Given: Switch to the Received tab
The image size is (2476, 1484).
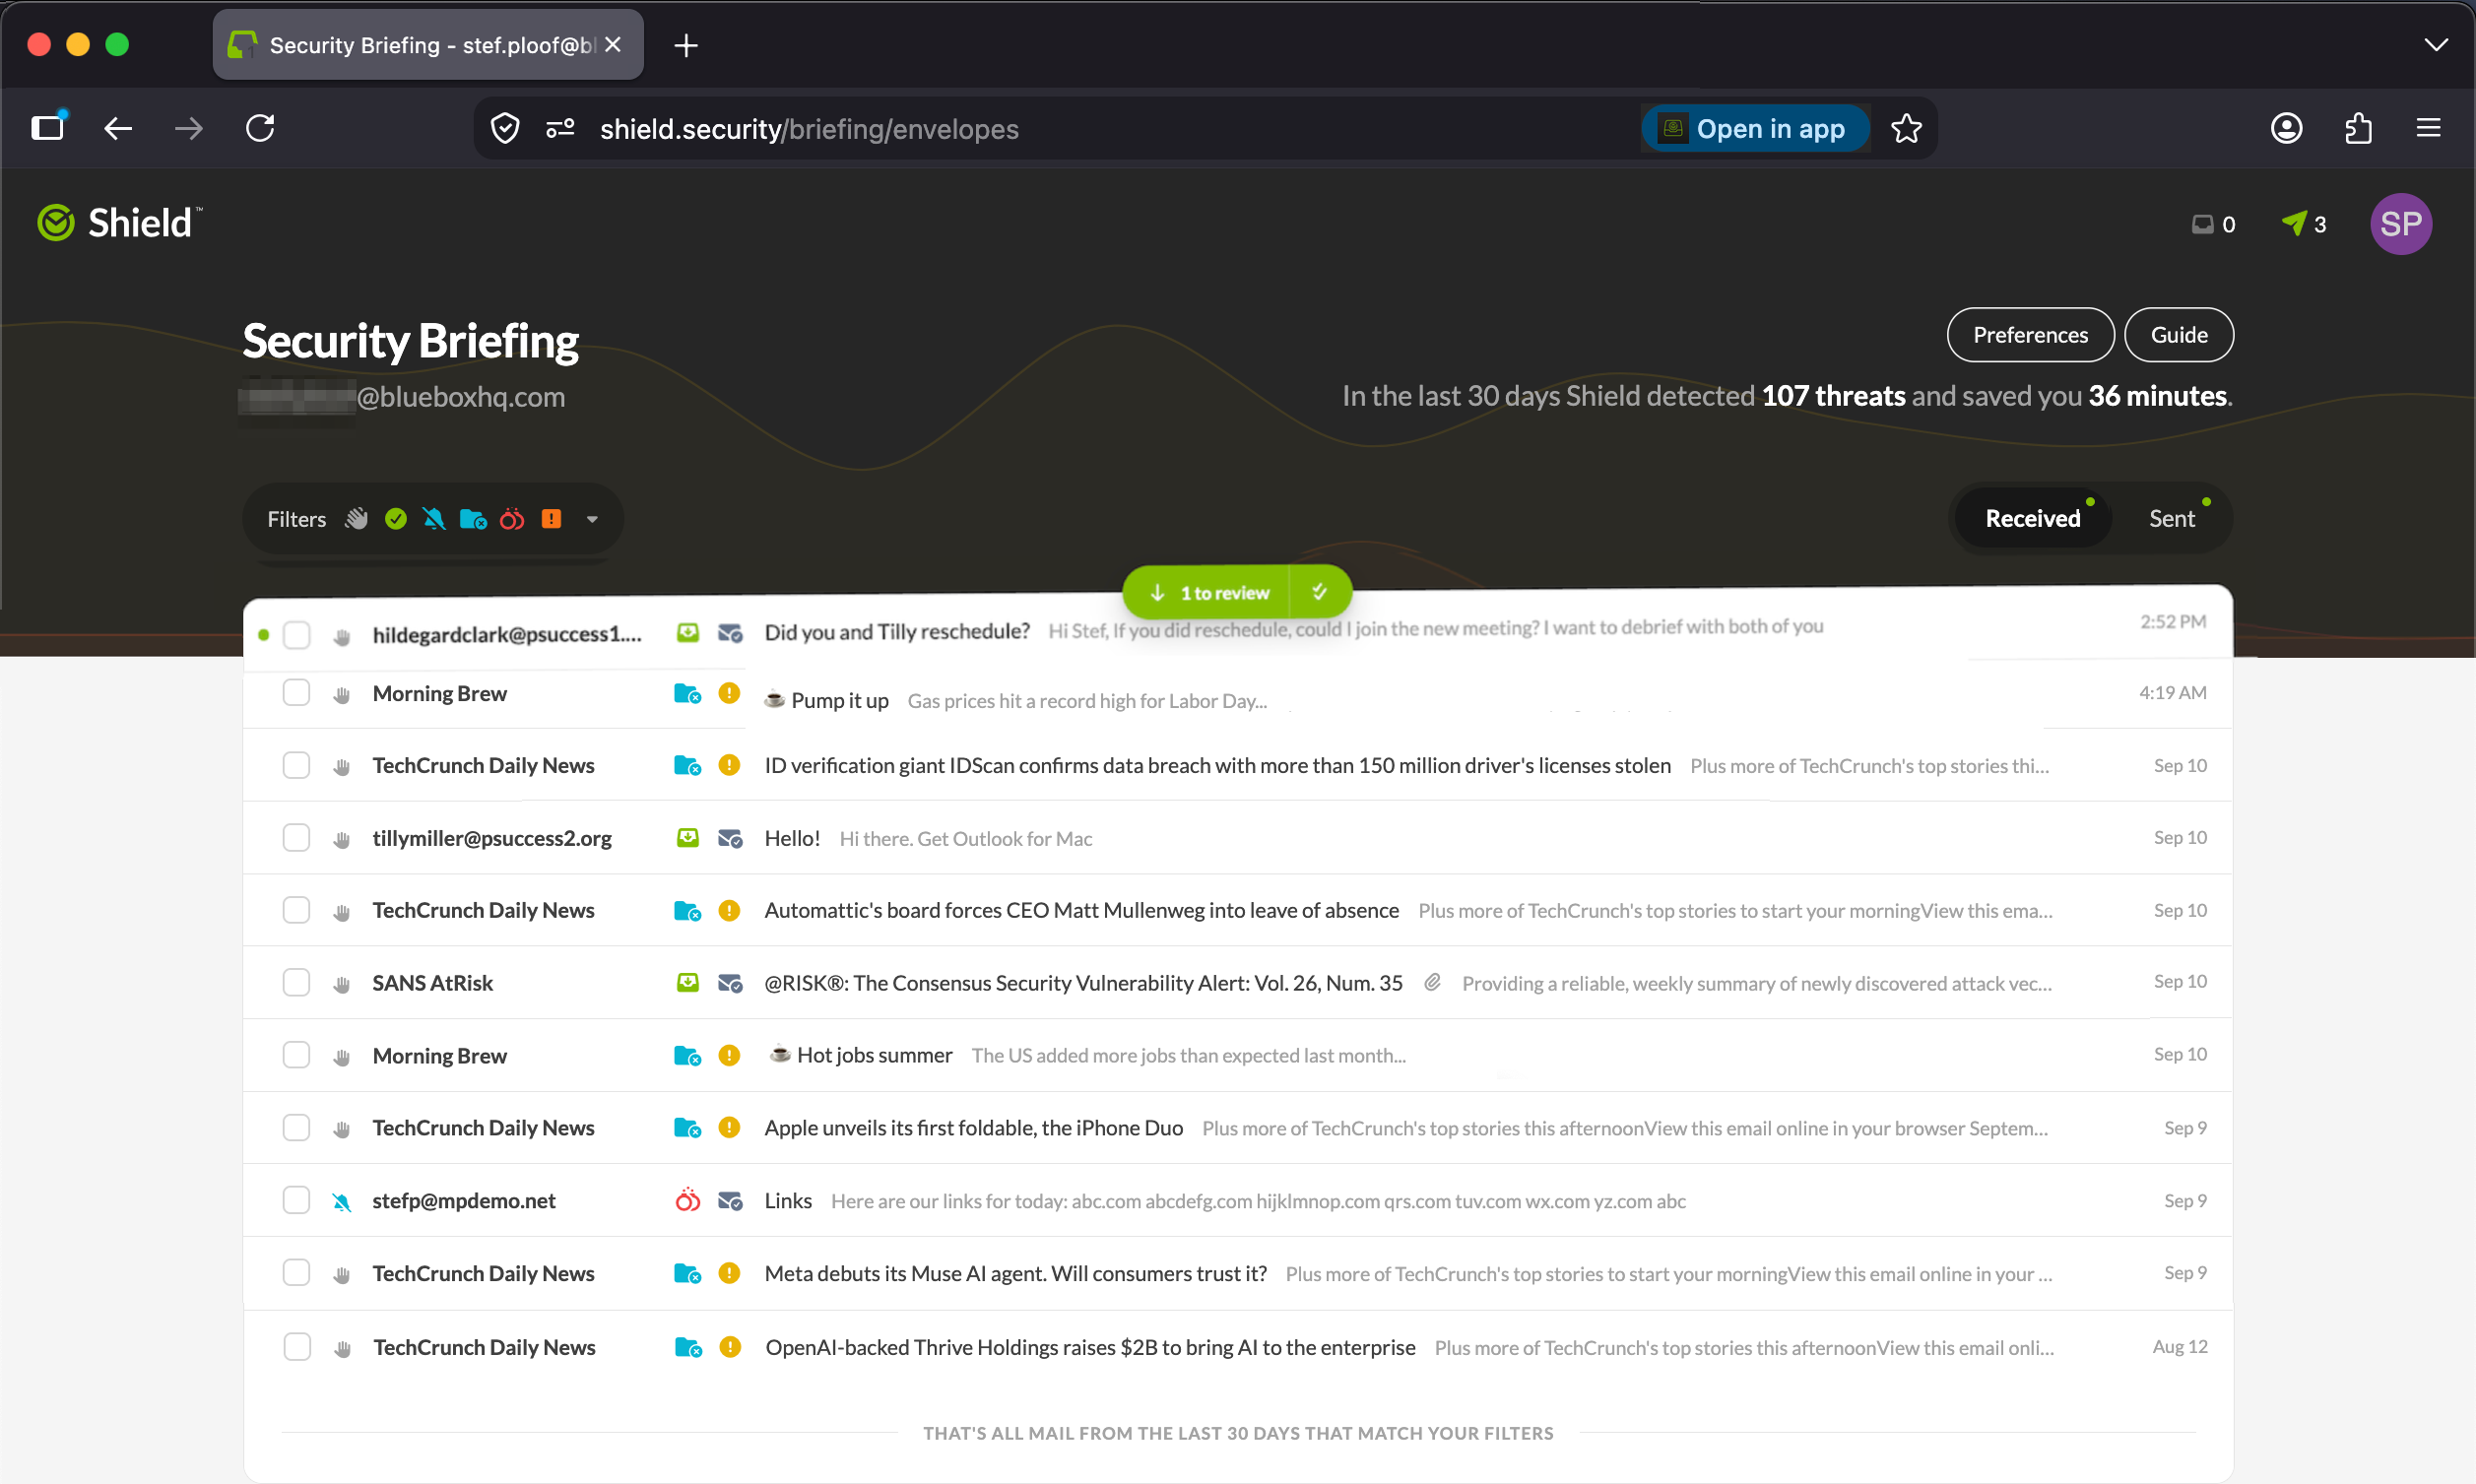Looking at the screenshot, I should [2032, 518].
